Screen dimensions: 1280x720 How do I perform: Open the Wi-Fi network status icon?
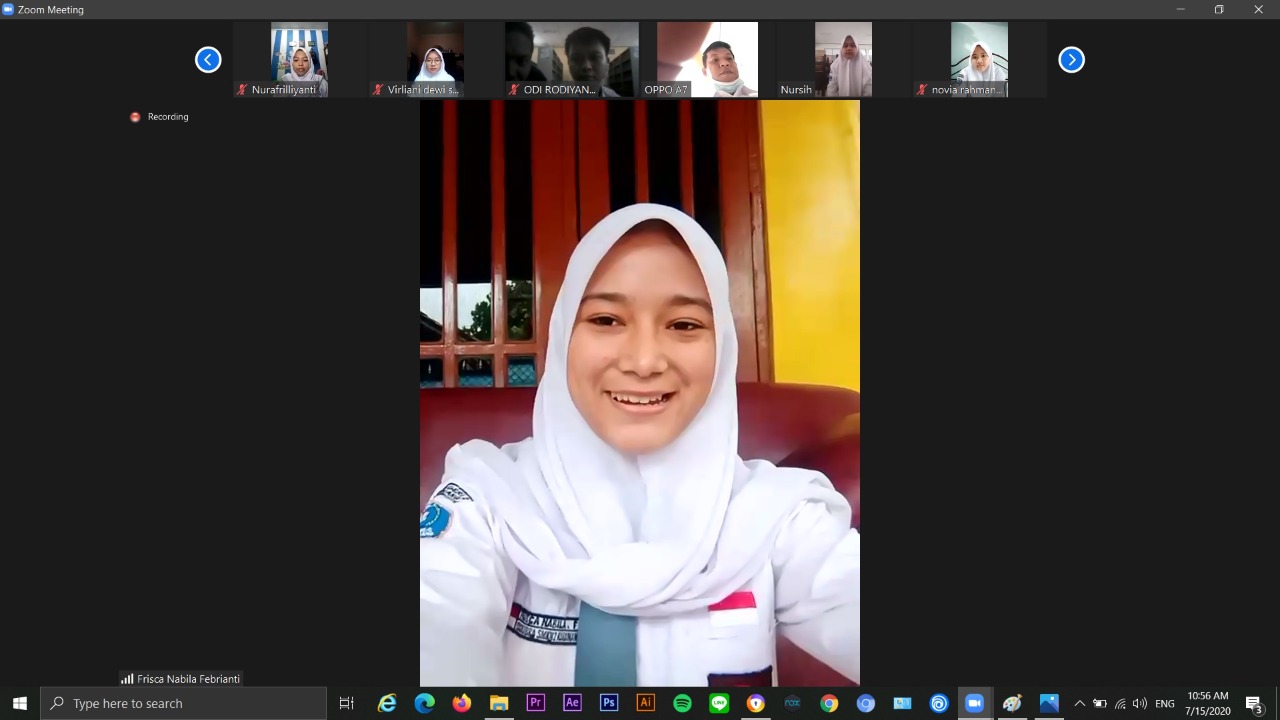[x=1120, y=704]
